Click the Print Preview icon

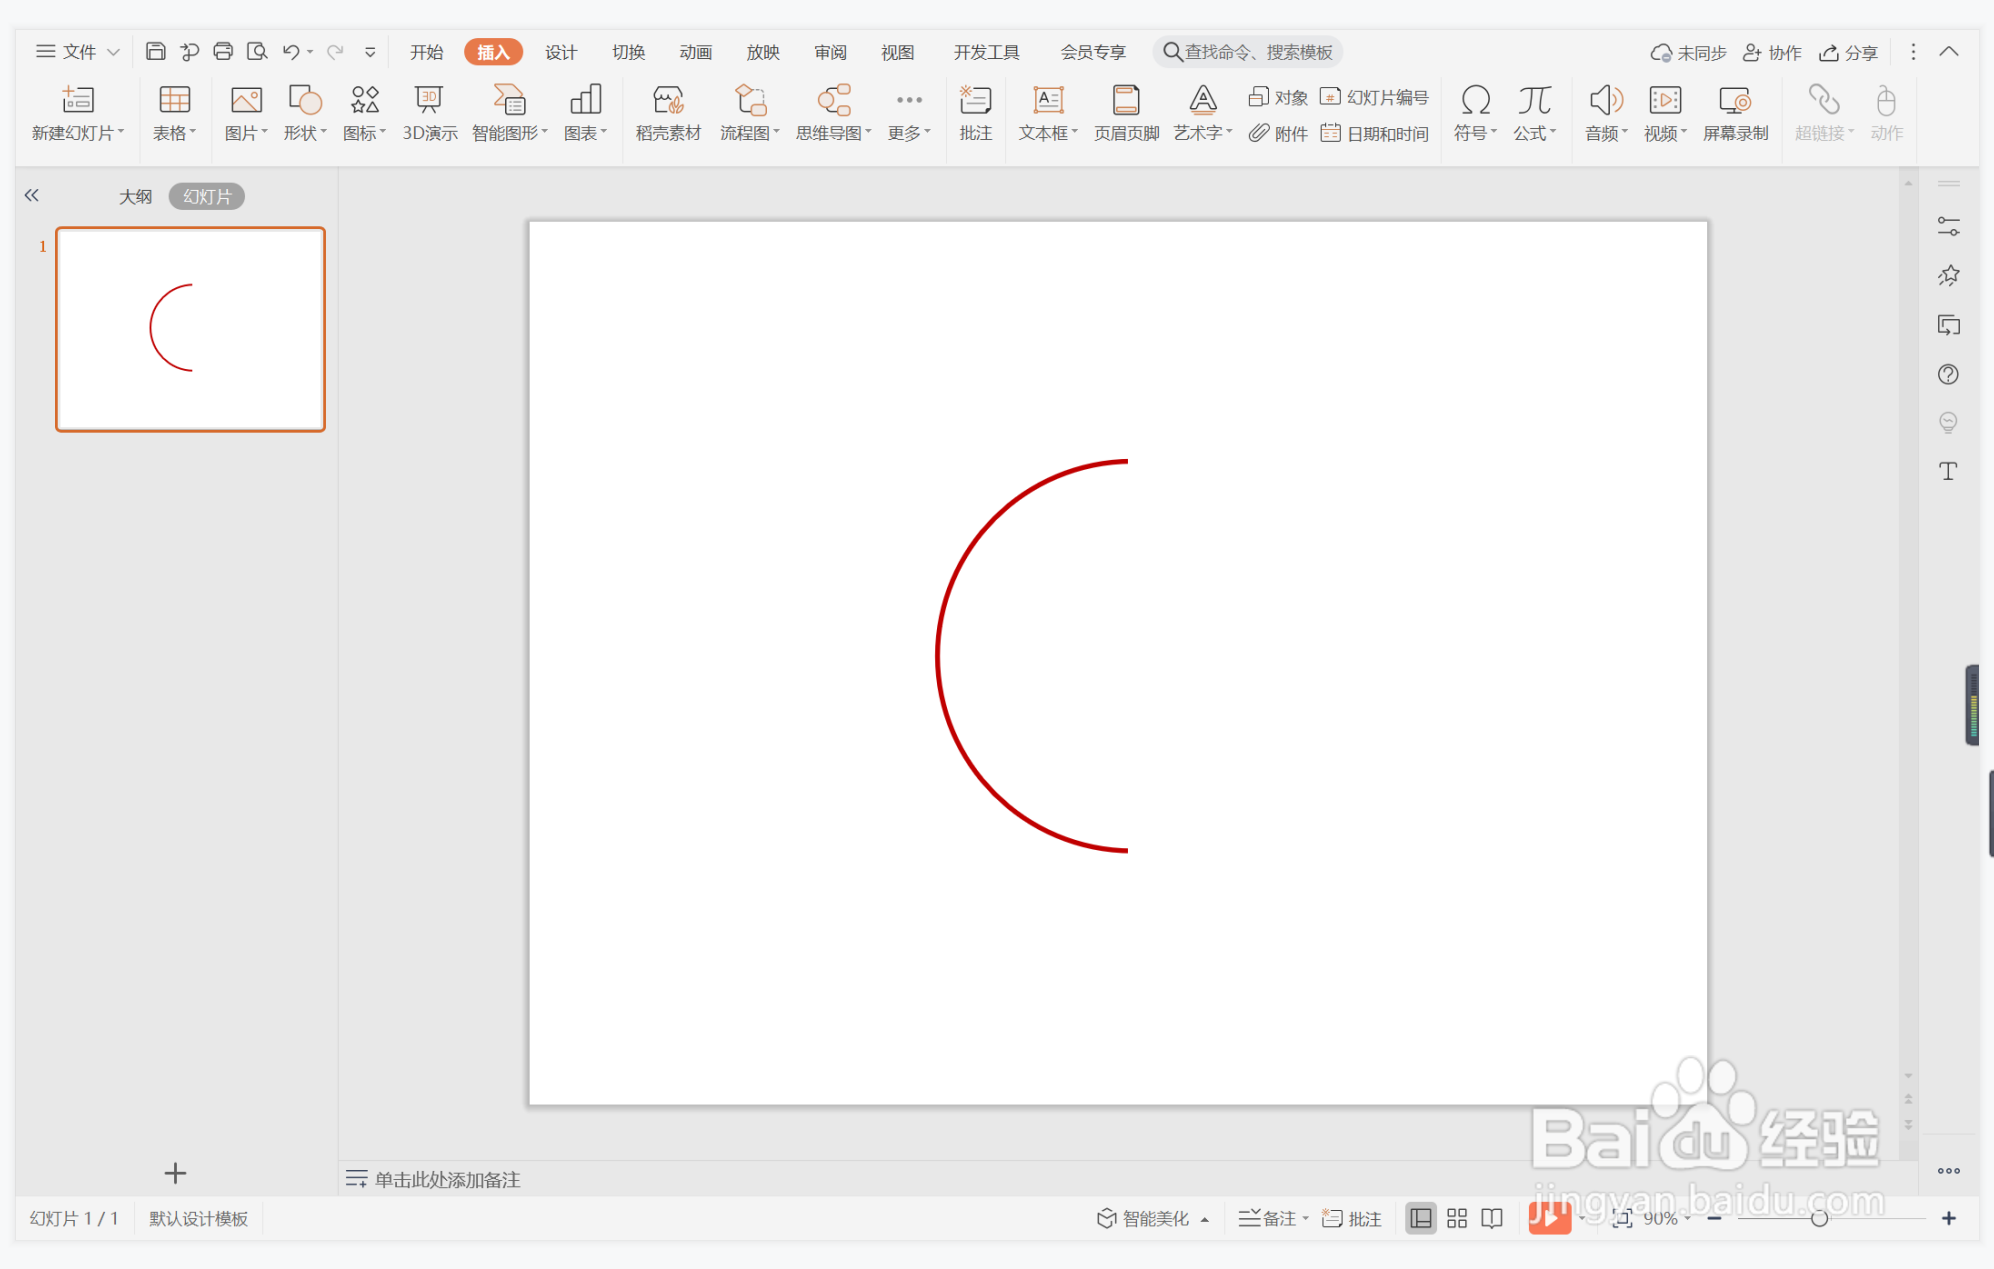257,51
